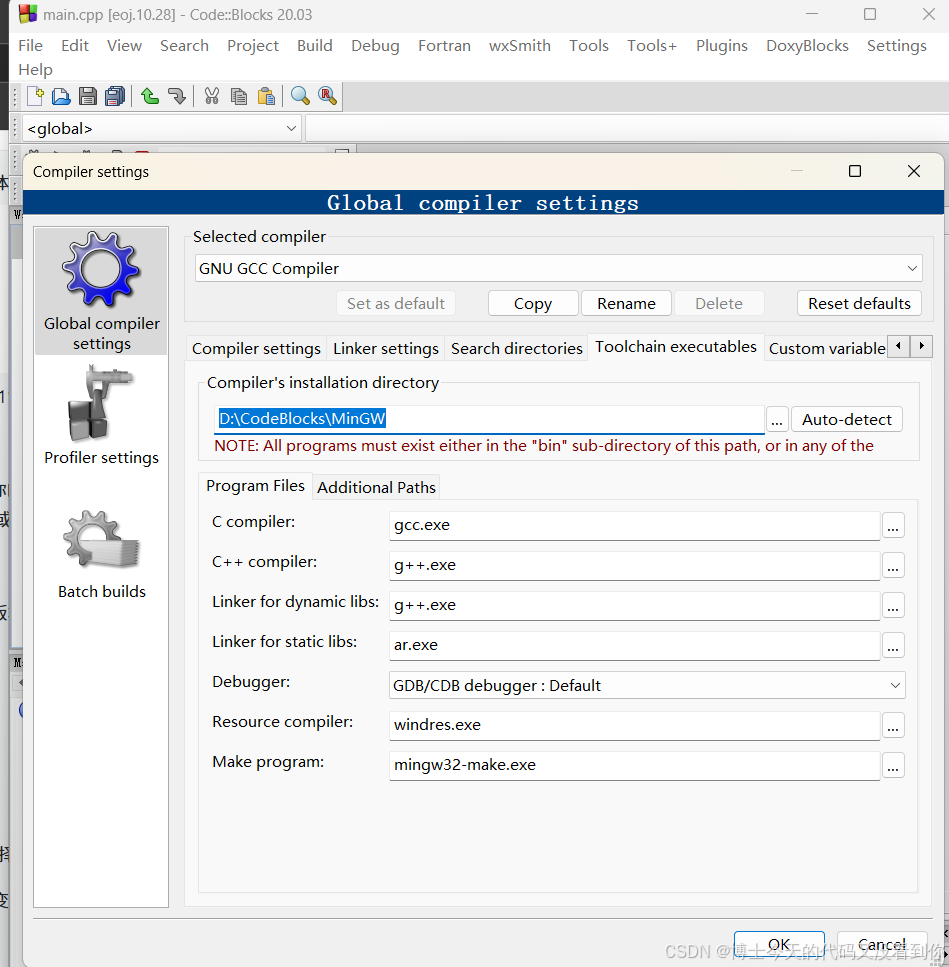This screenshot has height=967, width=949.
Task: Switch to Linker settings tab
Action: pos(385,348)
